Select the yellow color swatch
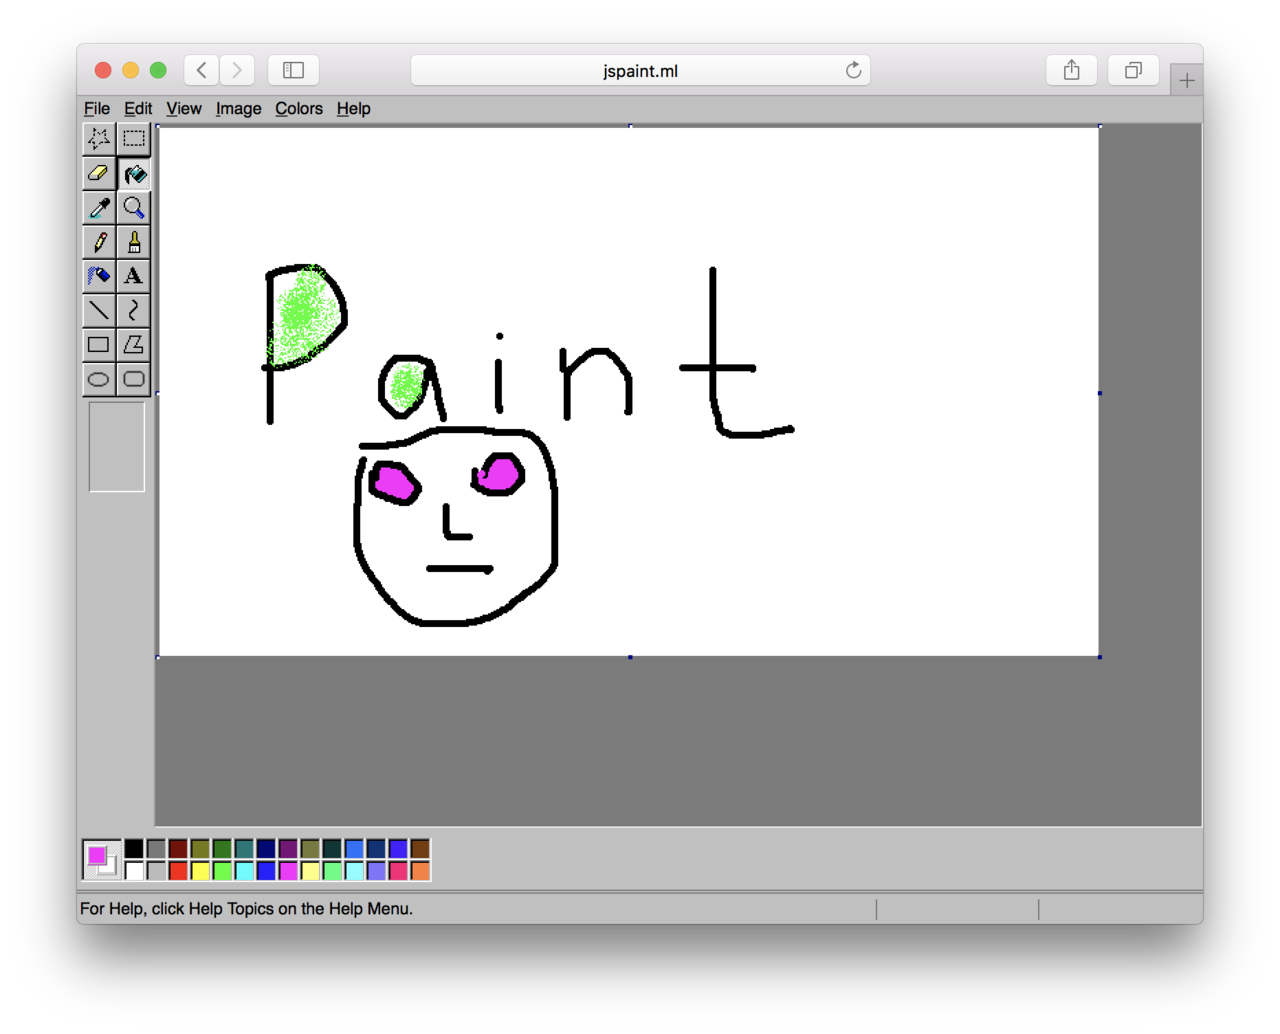Screen dimensions: 1280x1034 200,871
